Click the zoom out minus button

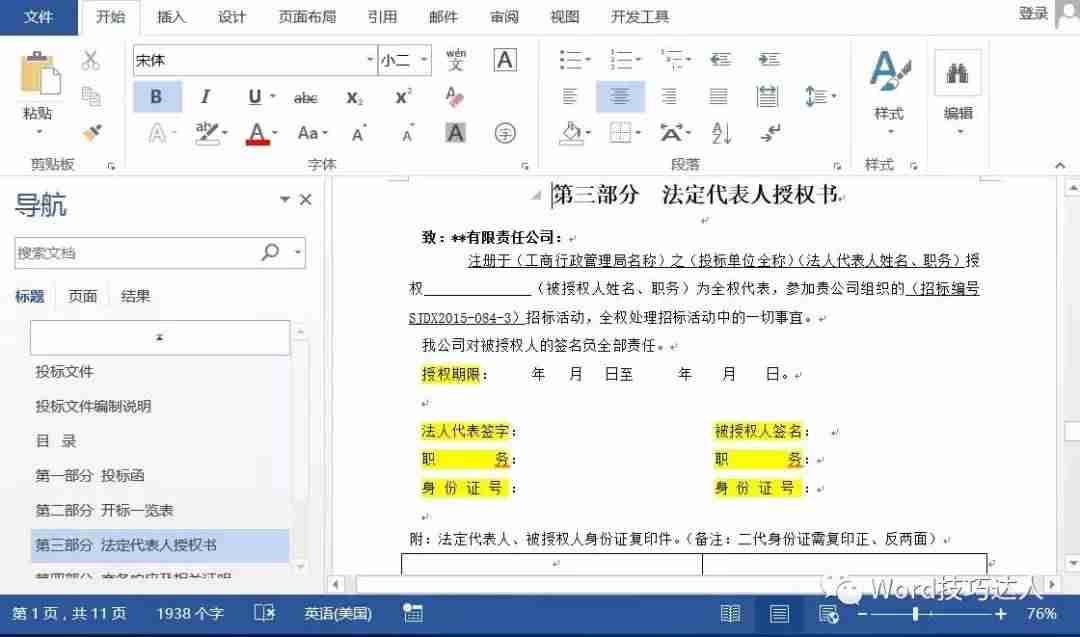click(862, 614)
